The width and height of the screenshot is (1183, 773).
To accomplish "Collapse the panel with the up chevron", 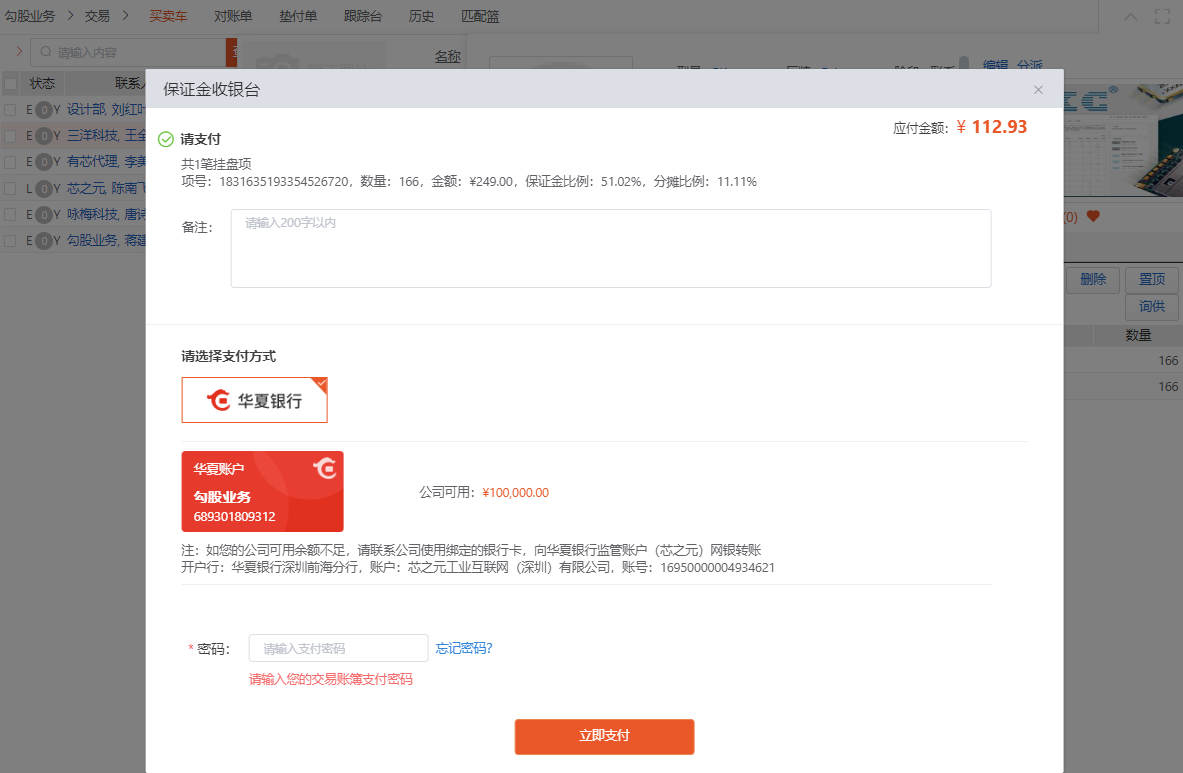I will [1131, 16].
